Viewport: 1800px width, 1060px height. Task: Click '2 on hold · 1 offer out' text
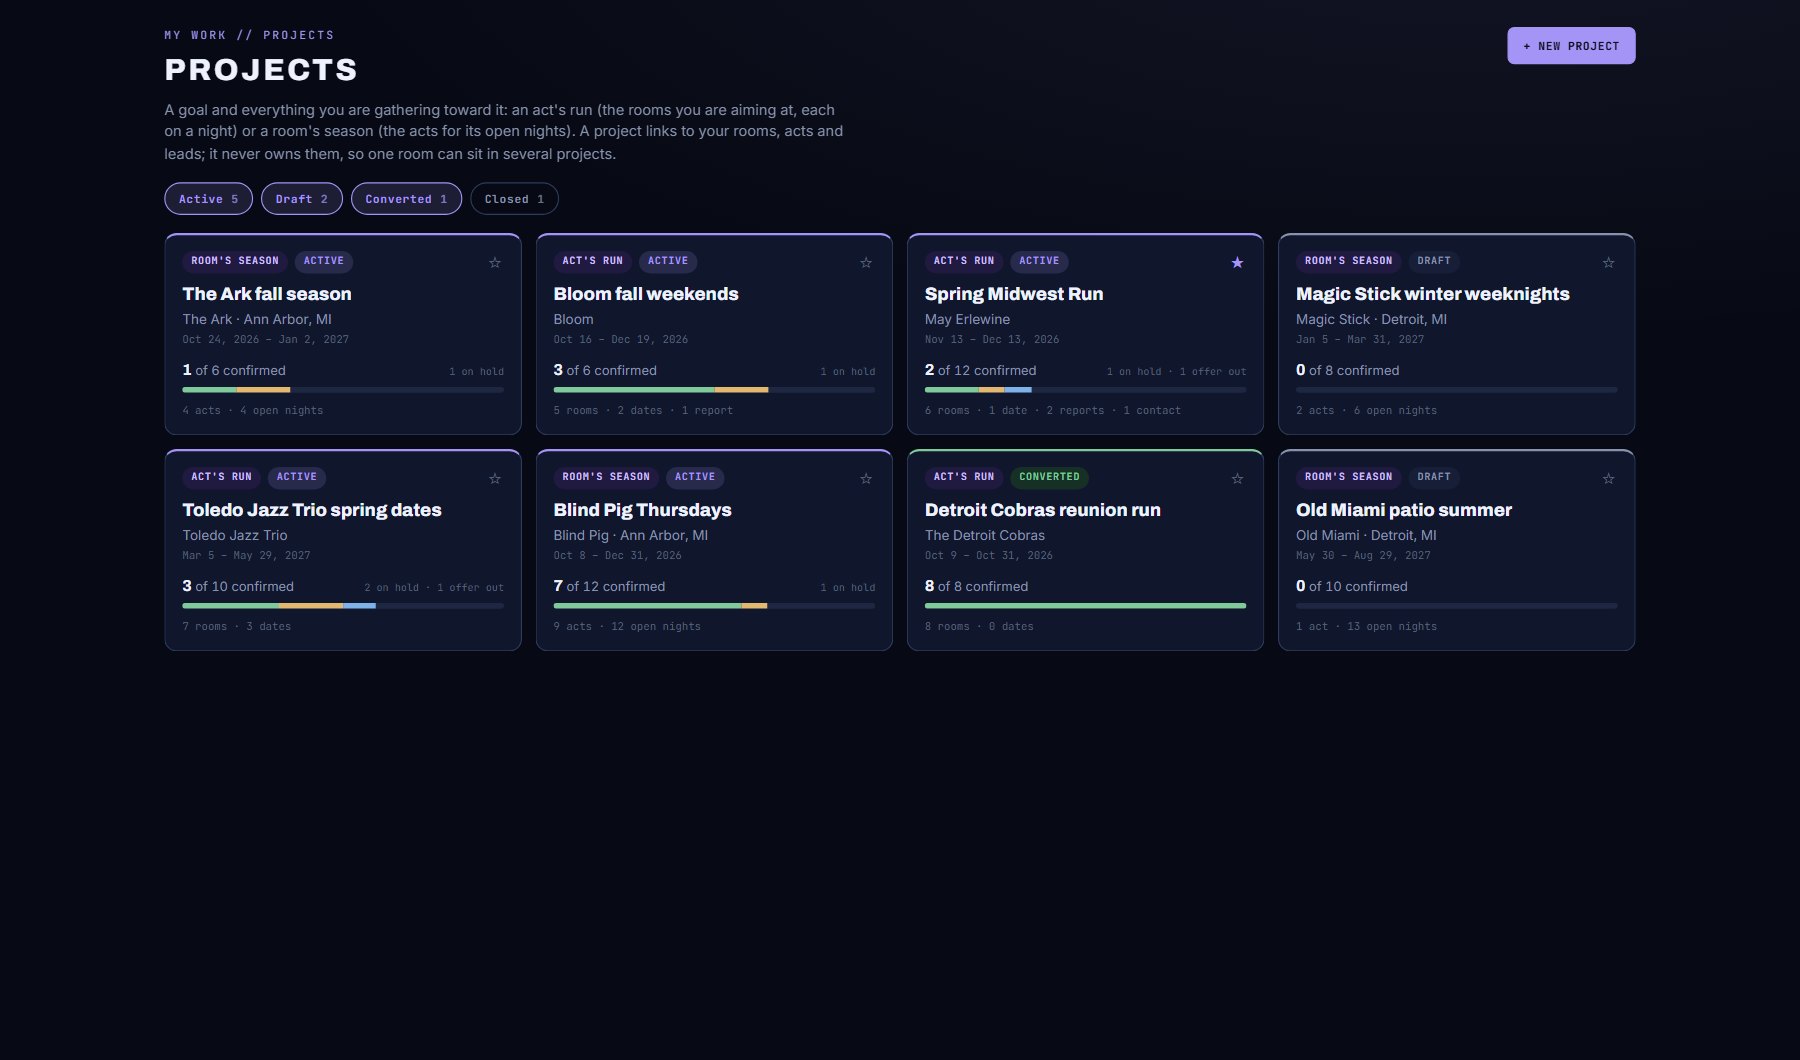[434, 588]
